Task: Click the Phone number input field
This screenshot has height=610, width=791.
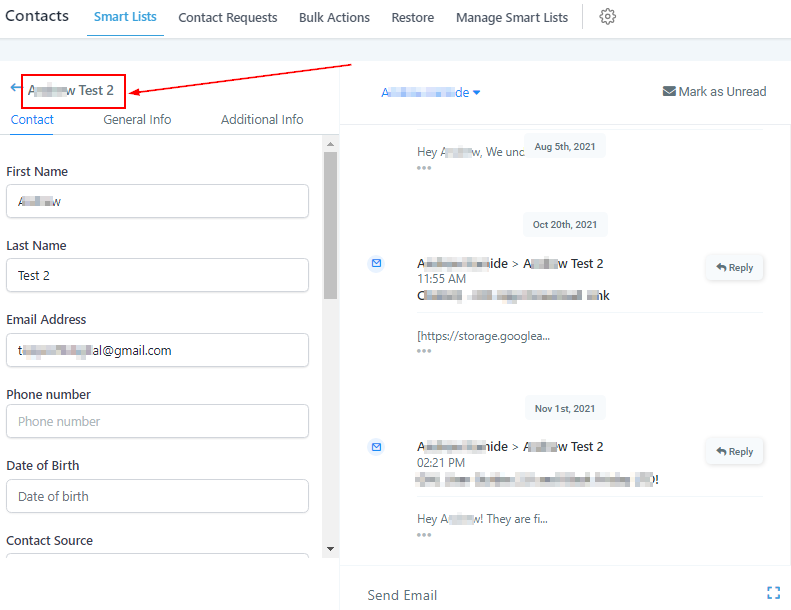Action: tap(157, 421)
